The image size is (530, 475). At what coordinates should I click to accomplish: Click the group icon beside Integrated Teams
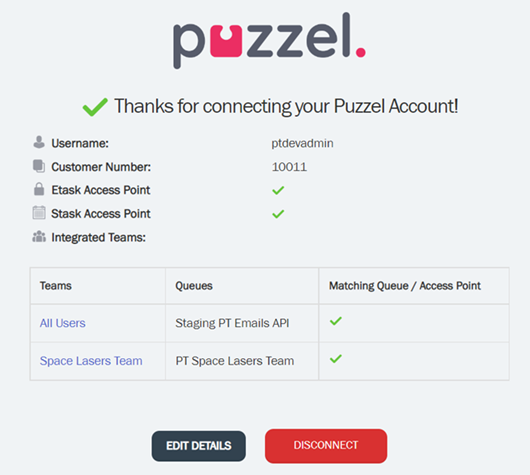click(39, 237)
